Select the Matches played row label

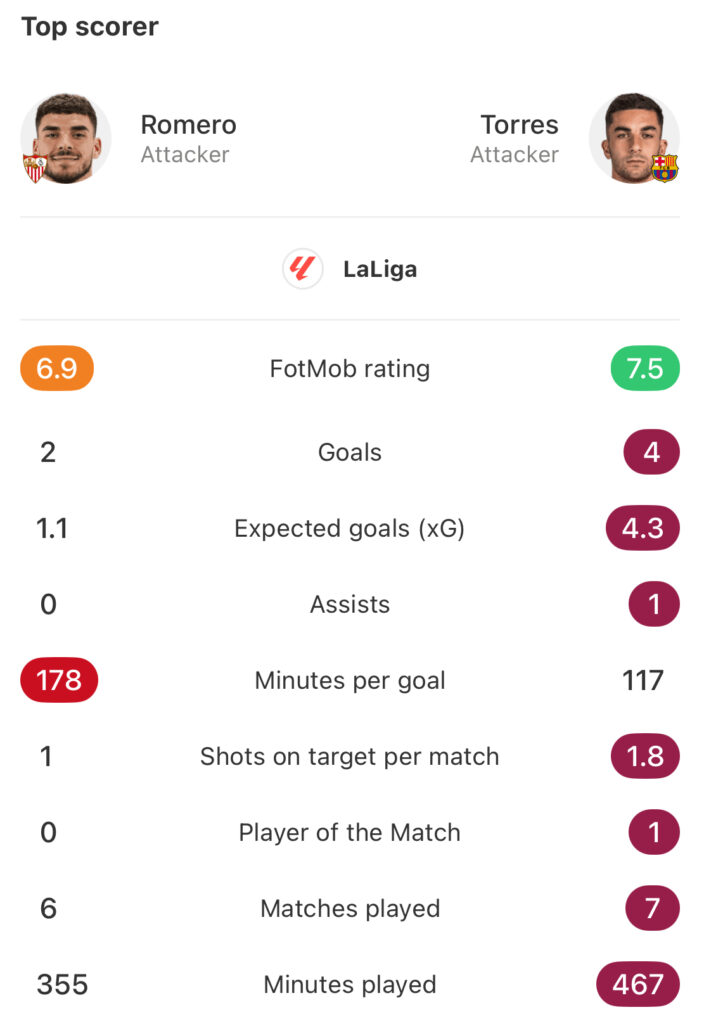[x=350, y=908]
